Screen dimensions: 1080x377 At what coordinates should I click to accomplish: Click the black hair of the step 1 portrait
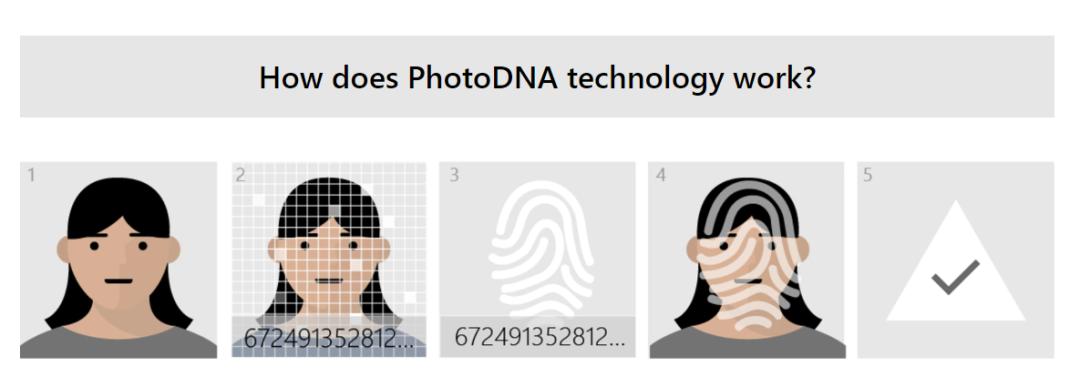(118, 205)
